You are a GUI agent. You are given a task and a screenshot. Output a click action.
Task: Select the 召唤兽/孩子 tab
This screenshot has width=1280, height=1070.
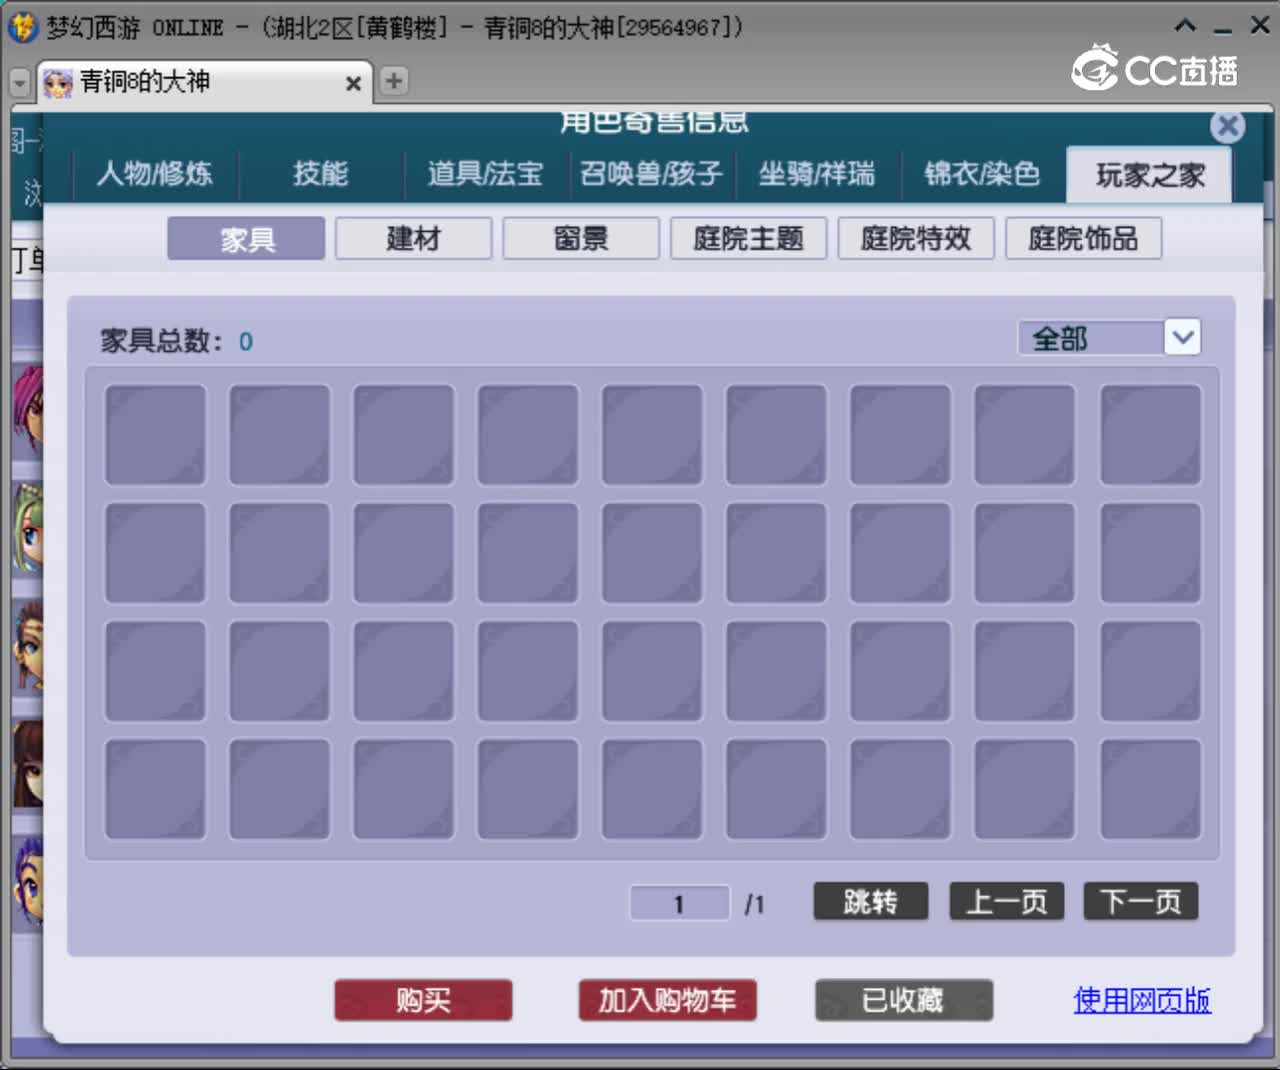coord(652,174)
